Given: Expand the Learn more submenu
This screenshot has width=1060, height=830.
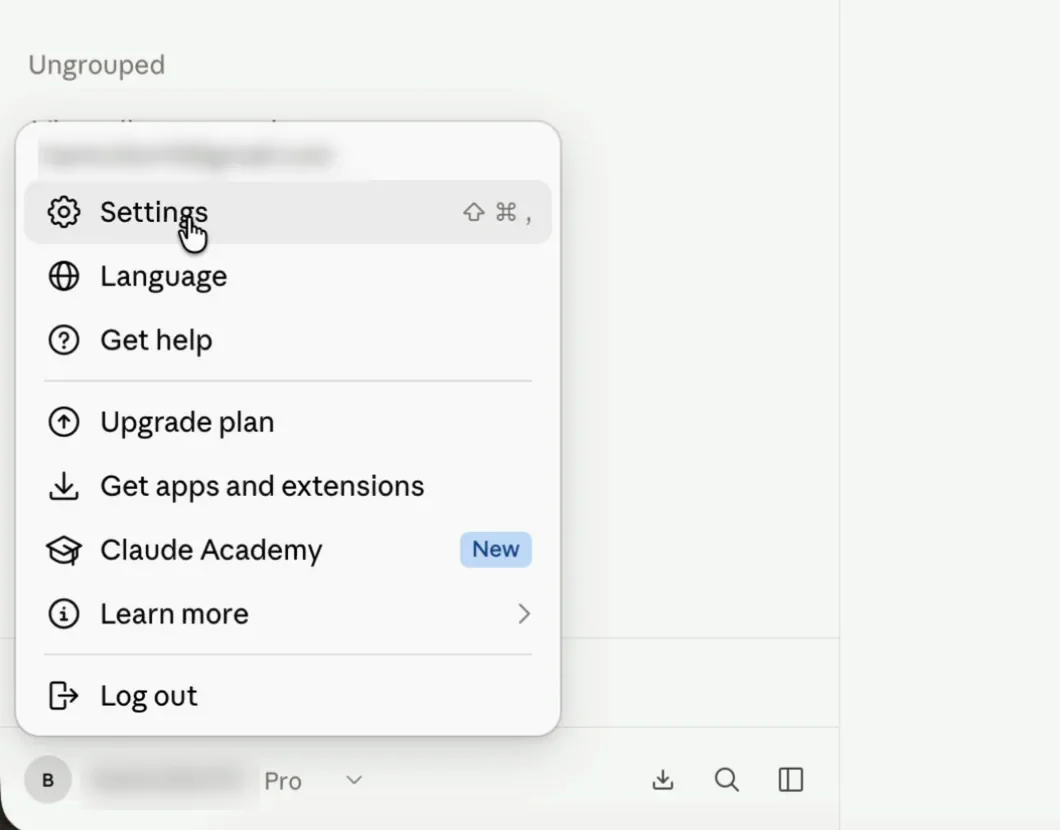Looking at the screenshot, I should (288, 614).
